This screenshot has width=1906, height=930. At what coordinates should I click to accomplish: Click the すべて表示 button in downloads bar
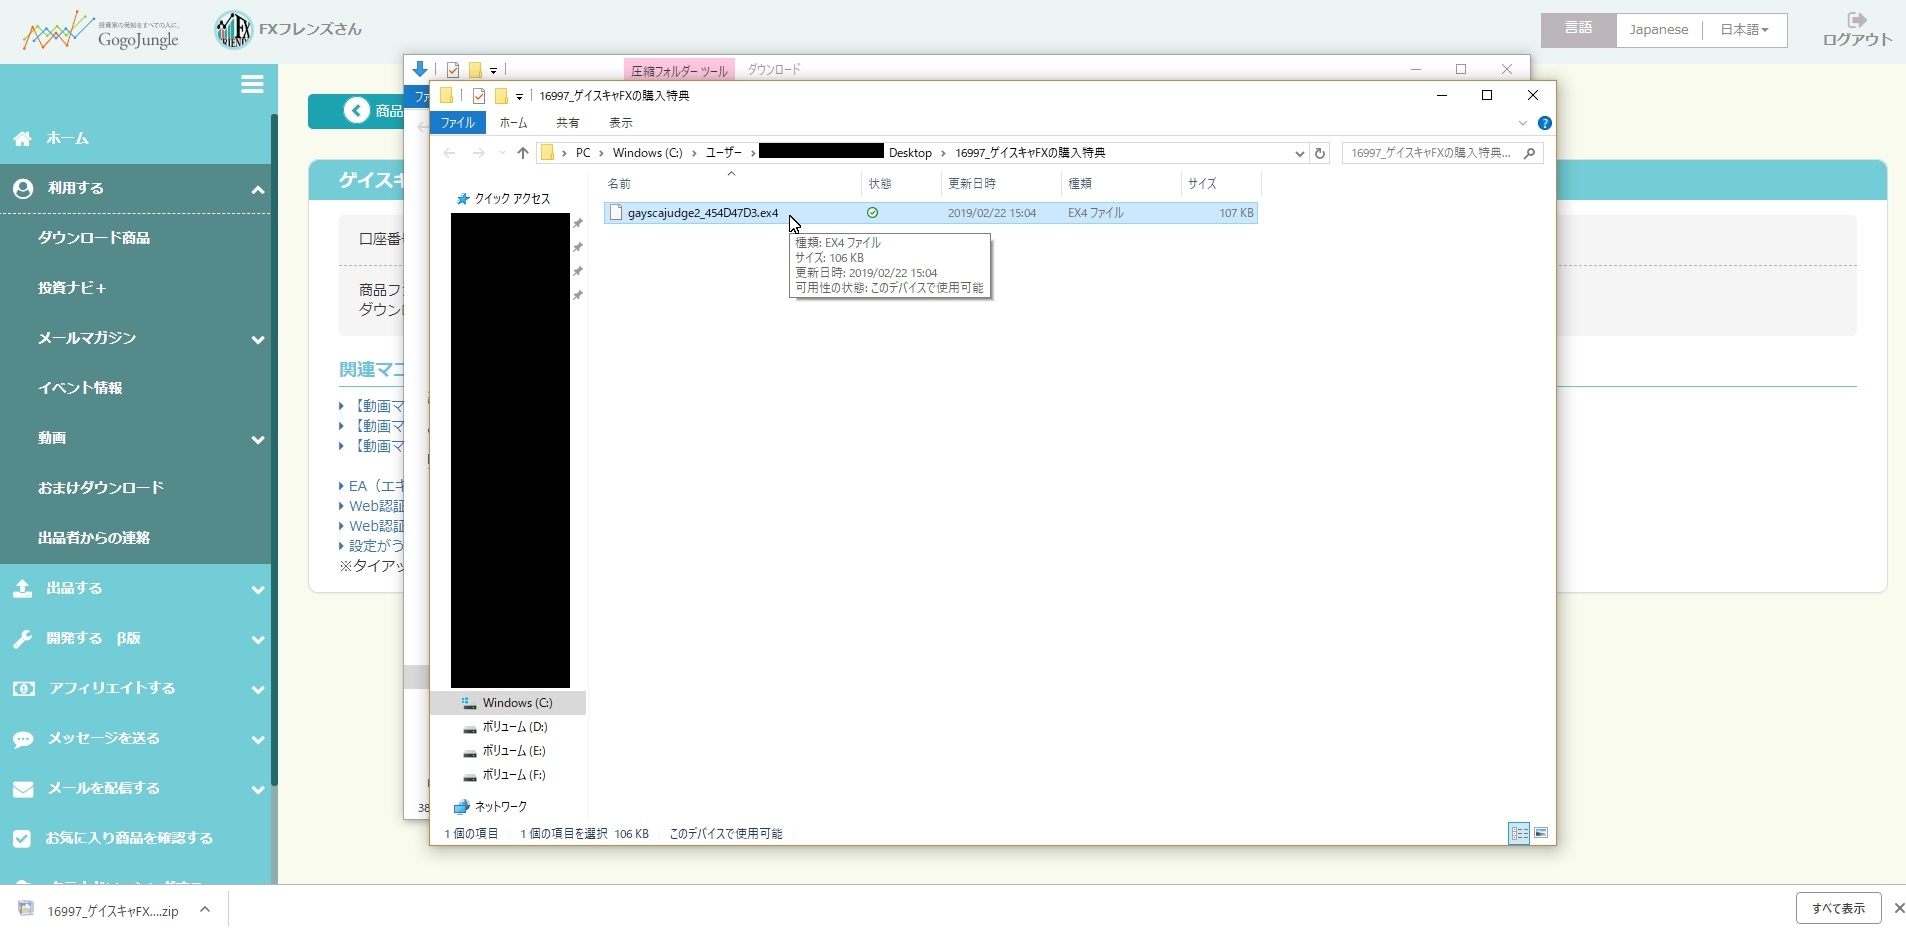point(1838,908)
